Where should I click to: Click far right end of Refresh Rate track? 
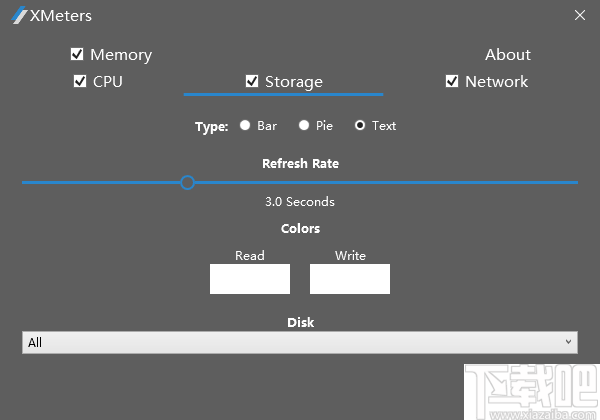(x=574, y=183)
